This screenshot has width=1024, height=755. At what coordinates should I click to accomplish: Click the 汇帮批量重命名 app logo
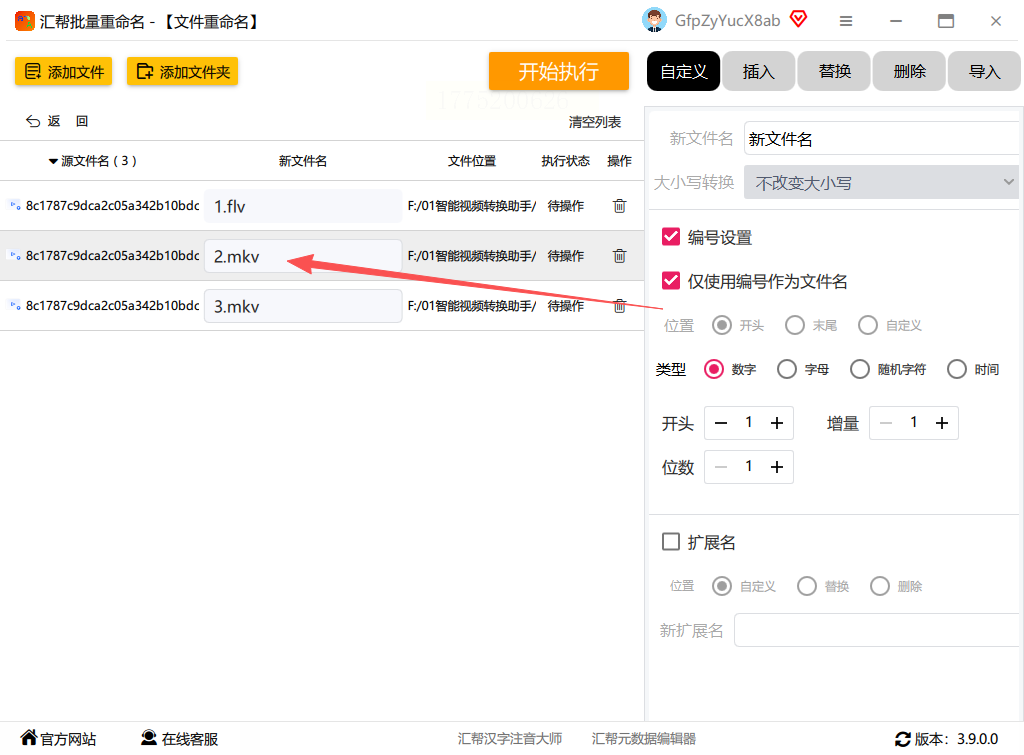(25, 21)
